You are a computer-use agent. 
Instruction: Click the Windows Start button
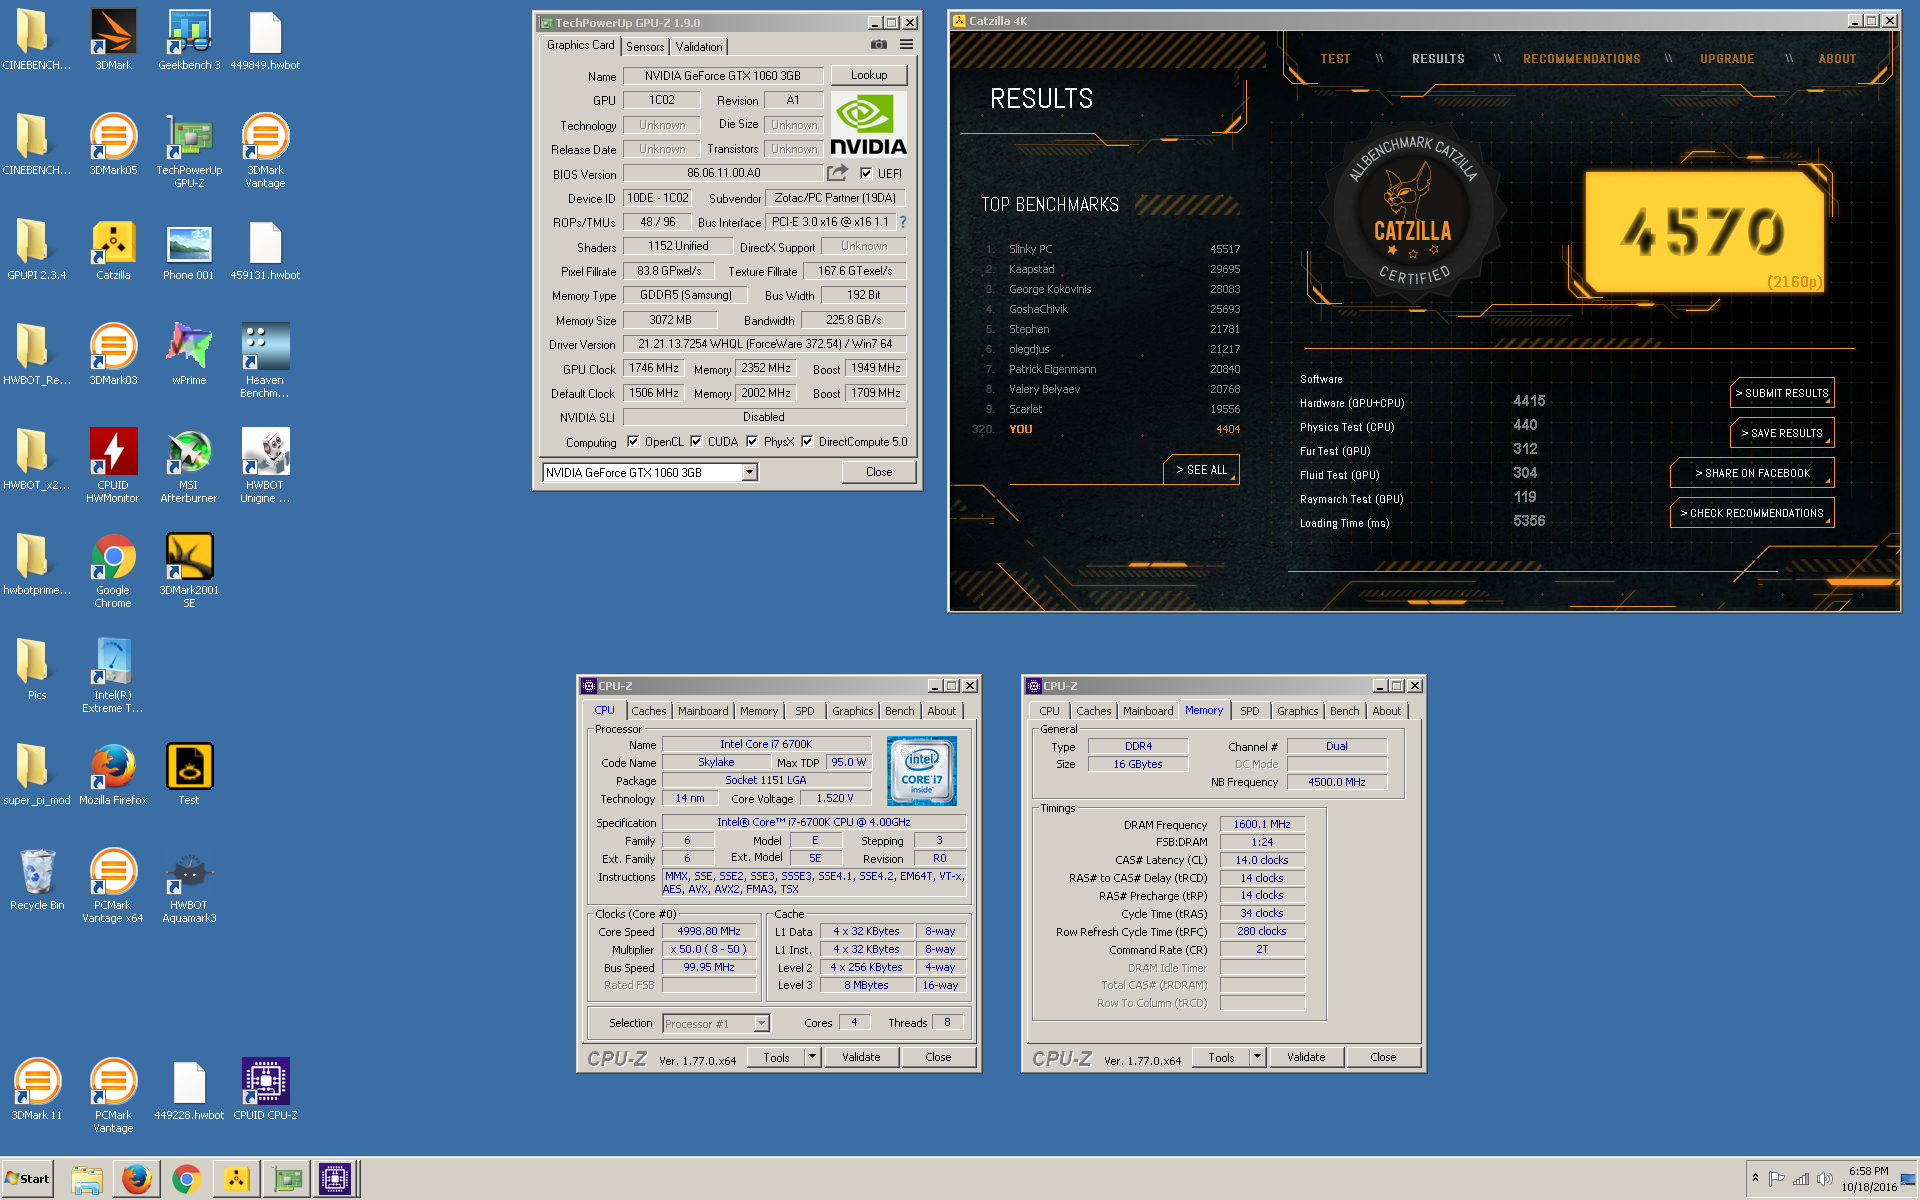coord(27,1179)
